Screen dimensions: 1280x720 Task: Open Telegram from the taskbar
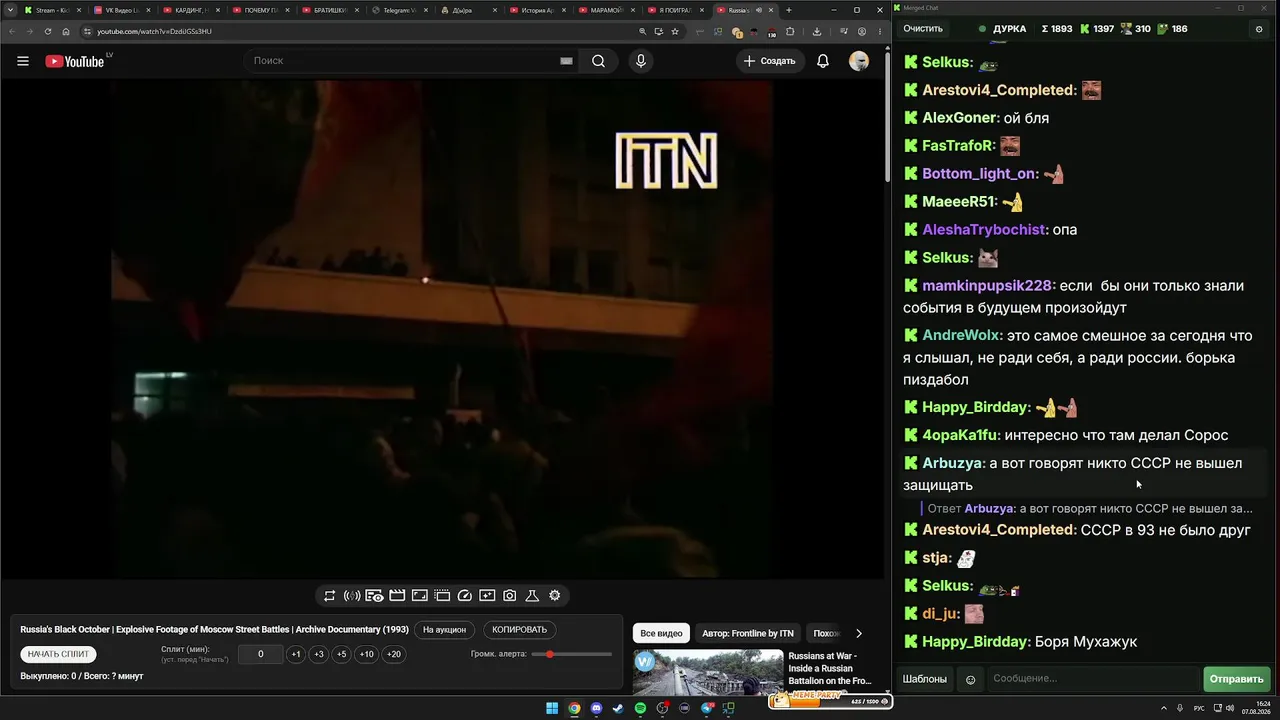tap(707, 709)
